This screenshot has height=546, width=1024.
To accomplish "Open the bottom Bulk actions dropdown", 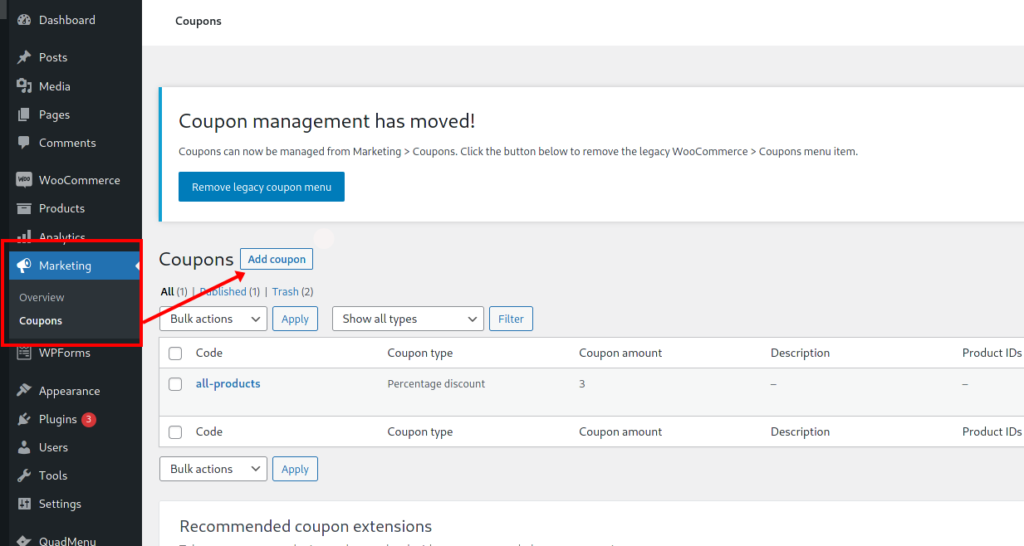I will coord(213,469).
